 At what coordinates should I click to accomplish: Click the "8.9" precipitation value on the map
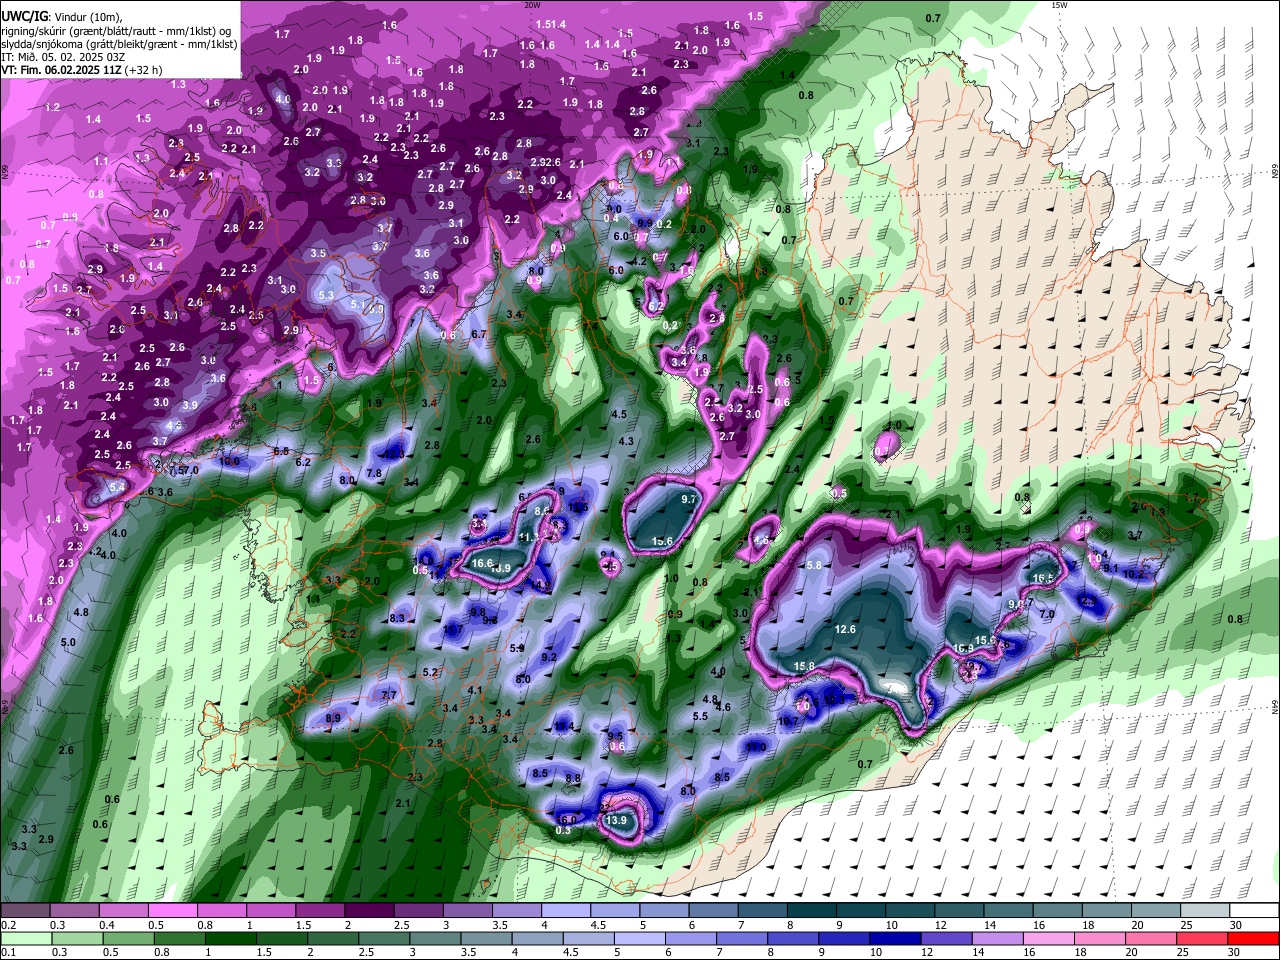pyautogui.click(x=333, y=718)
